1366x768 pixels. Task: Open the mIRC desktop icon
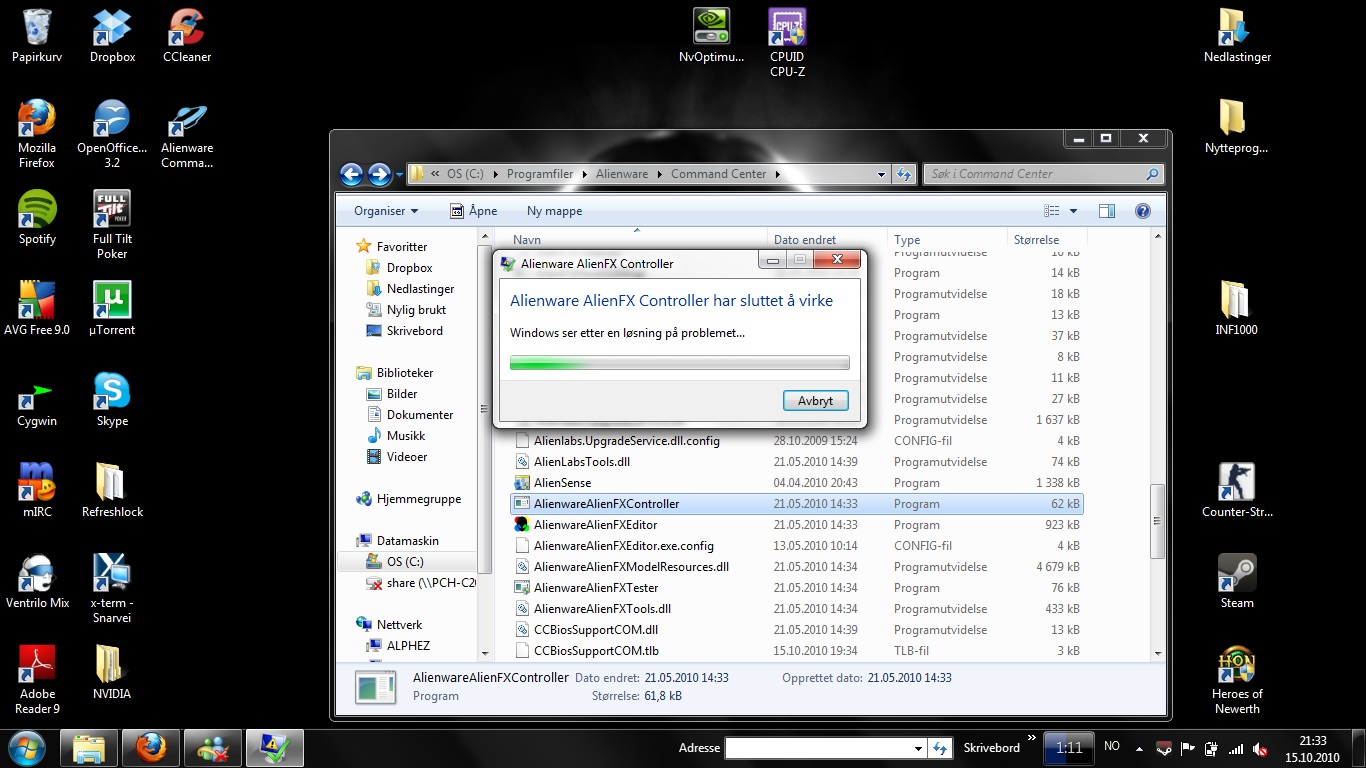37,490
